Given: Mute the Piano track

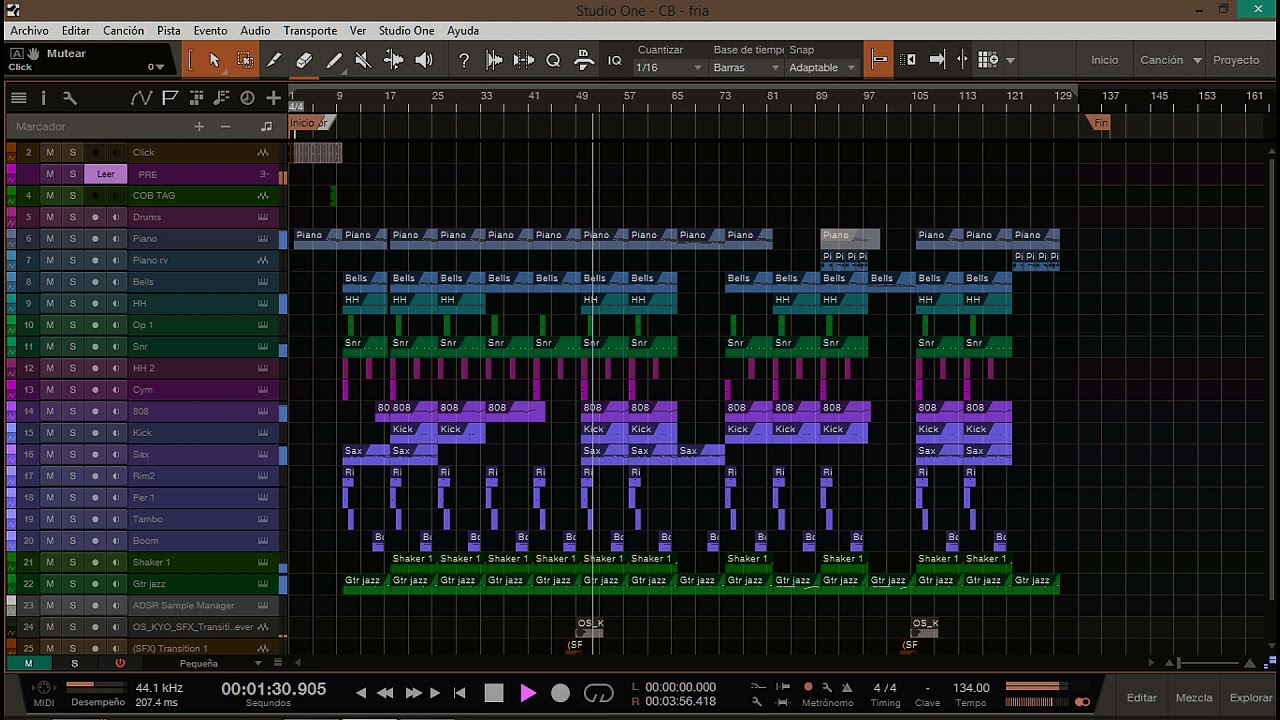Looking at the screenshot, I should coord(50,239).
